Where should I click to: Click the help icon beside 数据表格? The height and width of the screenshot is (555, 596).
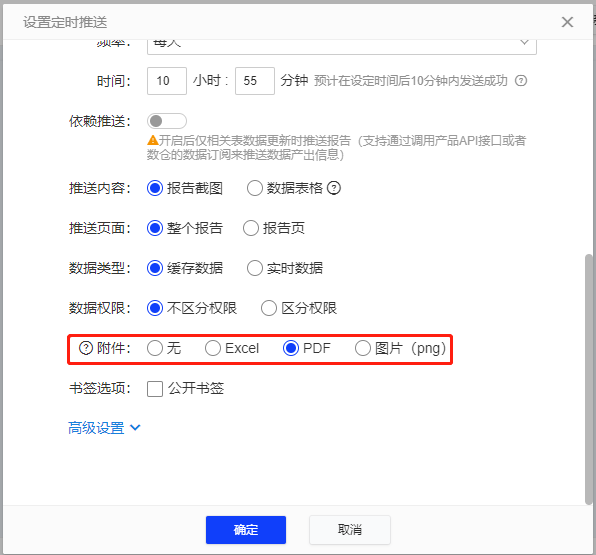[x=334, y=188]
